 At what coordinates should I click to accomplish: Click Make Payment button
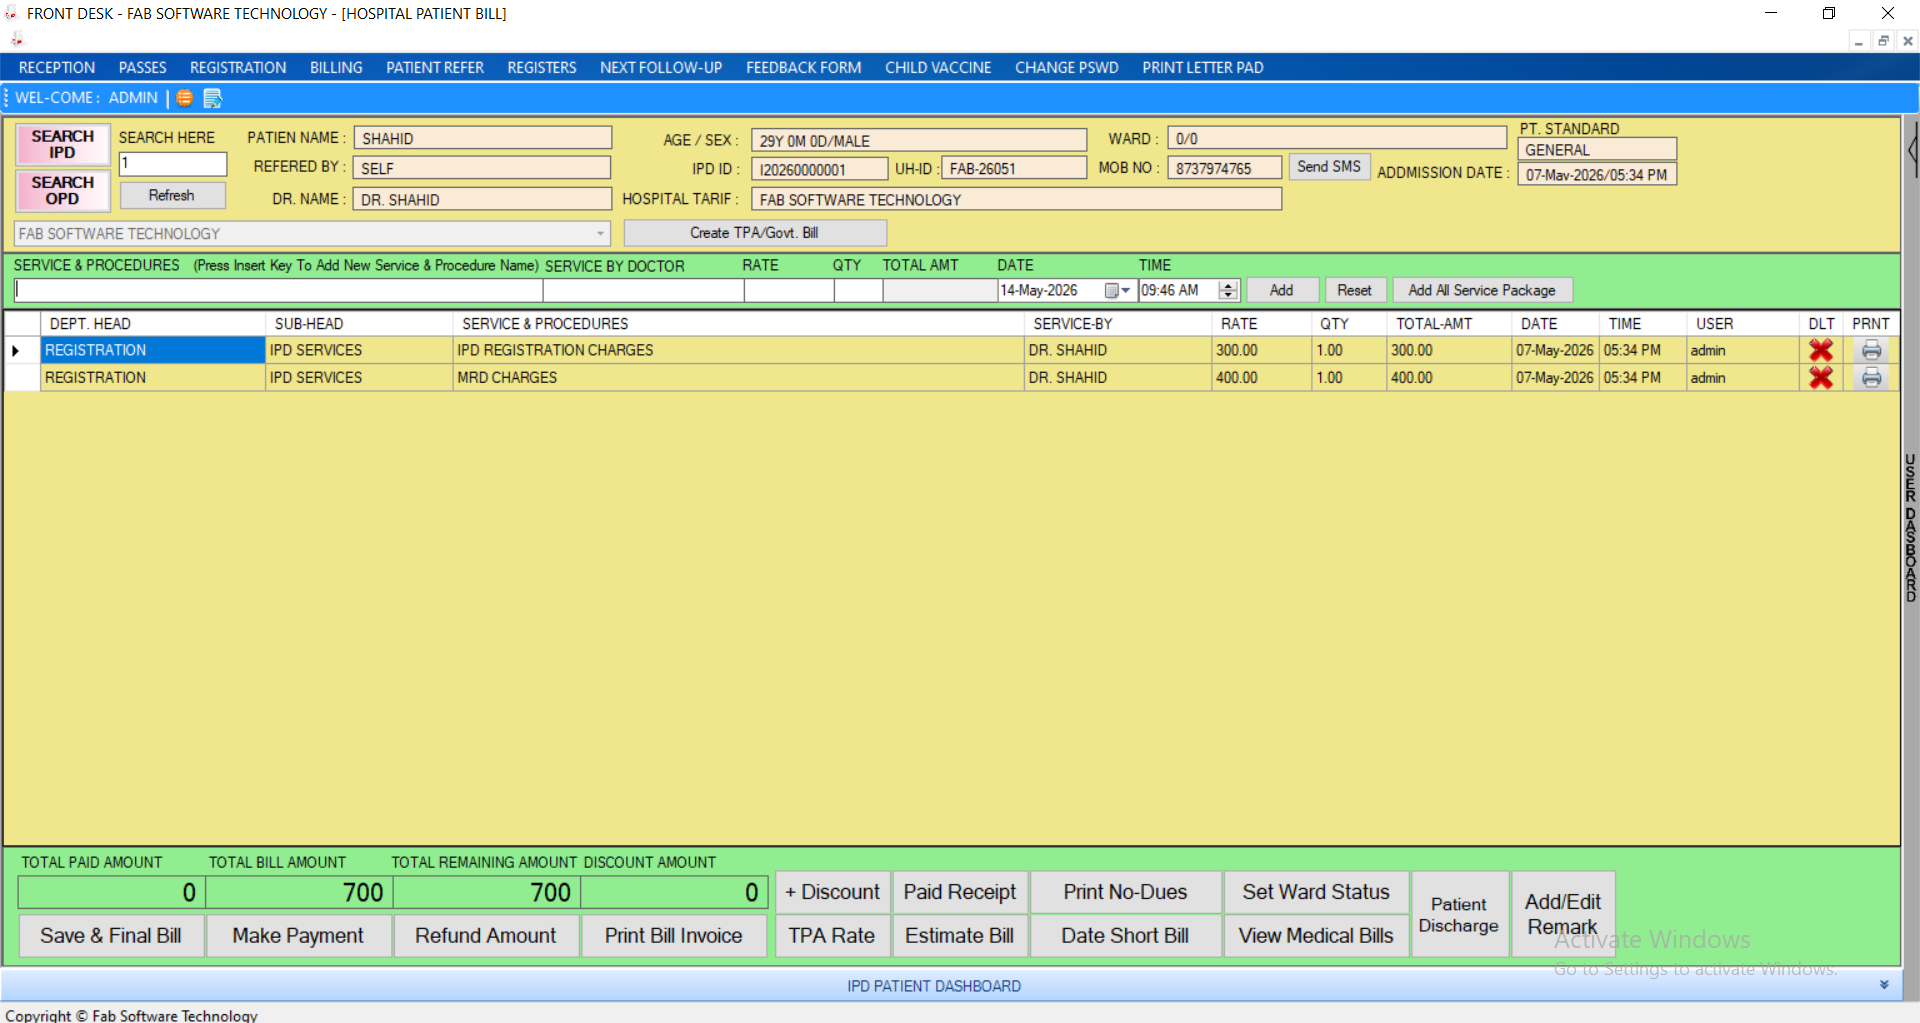pyautogui.click(x=298, y=936)
